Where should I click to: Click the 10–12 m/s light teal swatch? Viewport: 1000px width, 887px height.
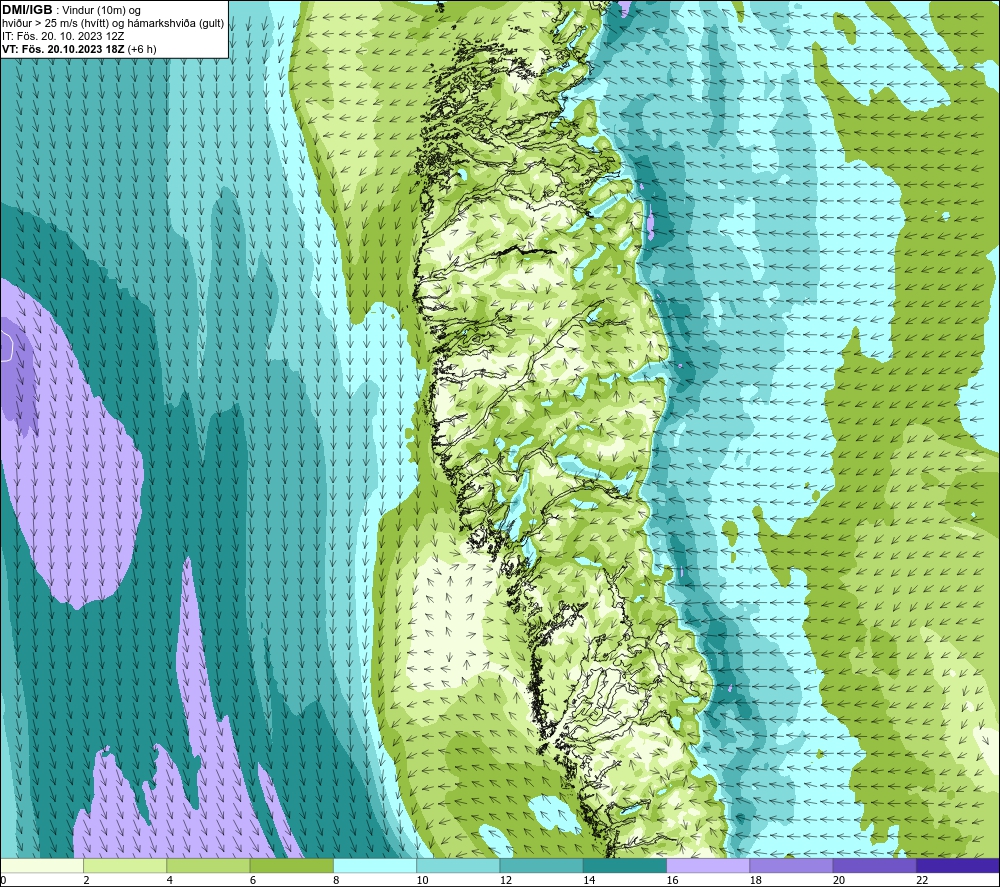point(458,865)
